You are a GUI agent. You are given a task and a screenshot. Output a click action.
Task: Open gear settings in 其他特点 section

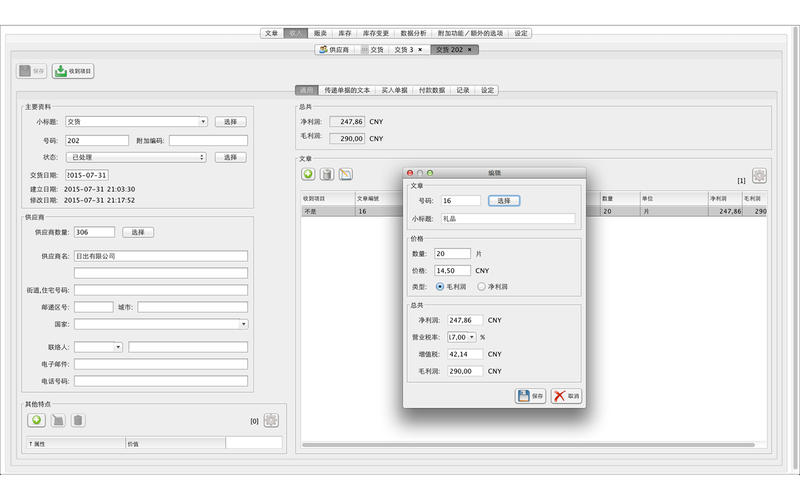tap(271, 421)
